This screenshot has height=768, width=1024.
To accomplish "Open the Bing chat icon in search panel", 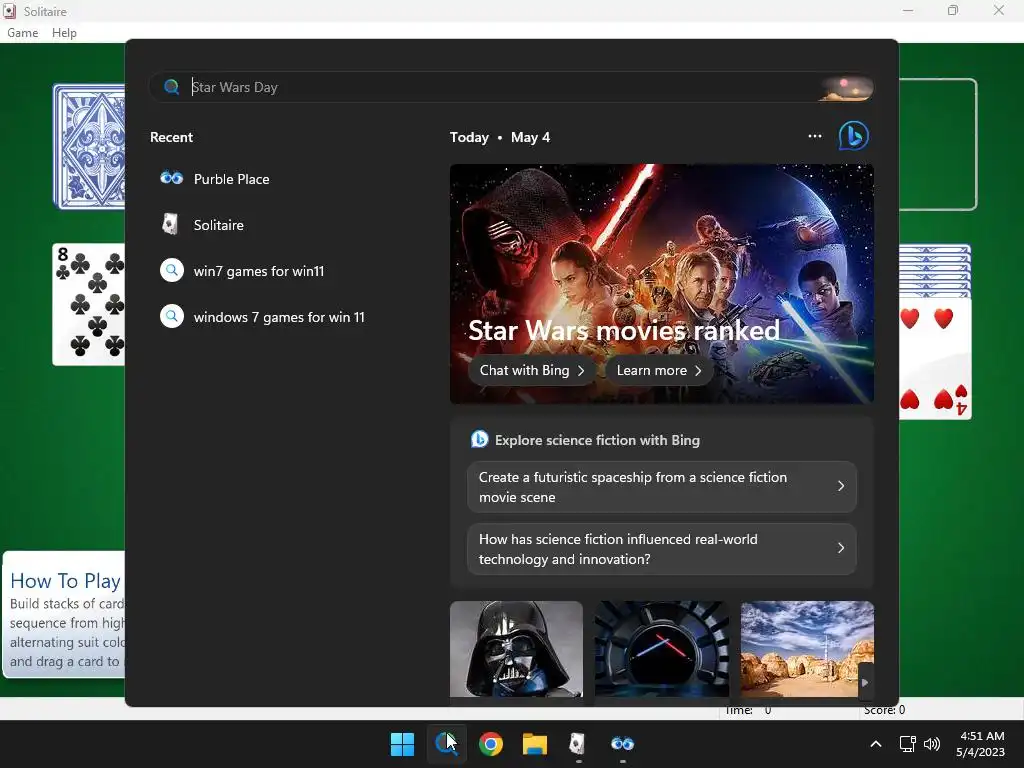I will tap(853, 136).
